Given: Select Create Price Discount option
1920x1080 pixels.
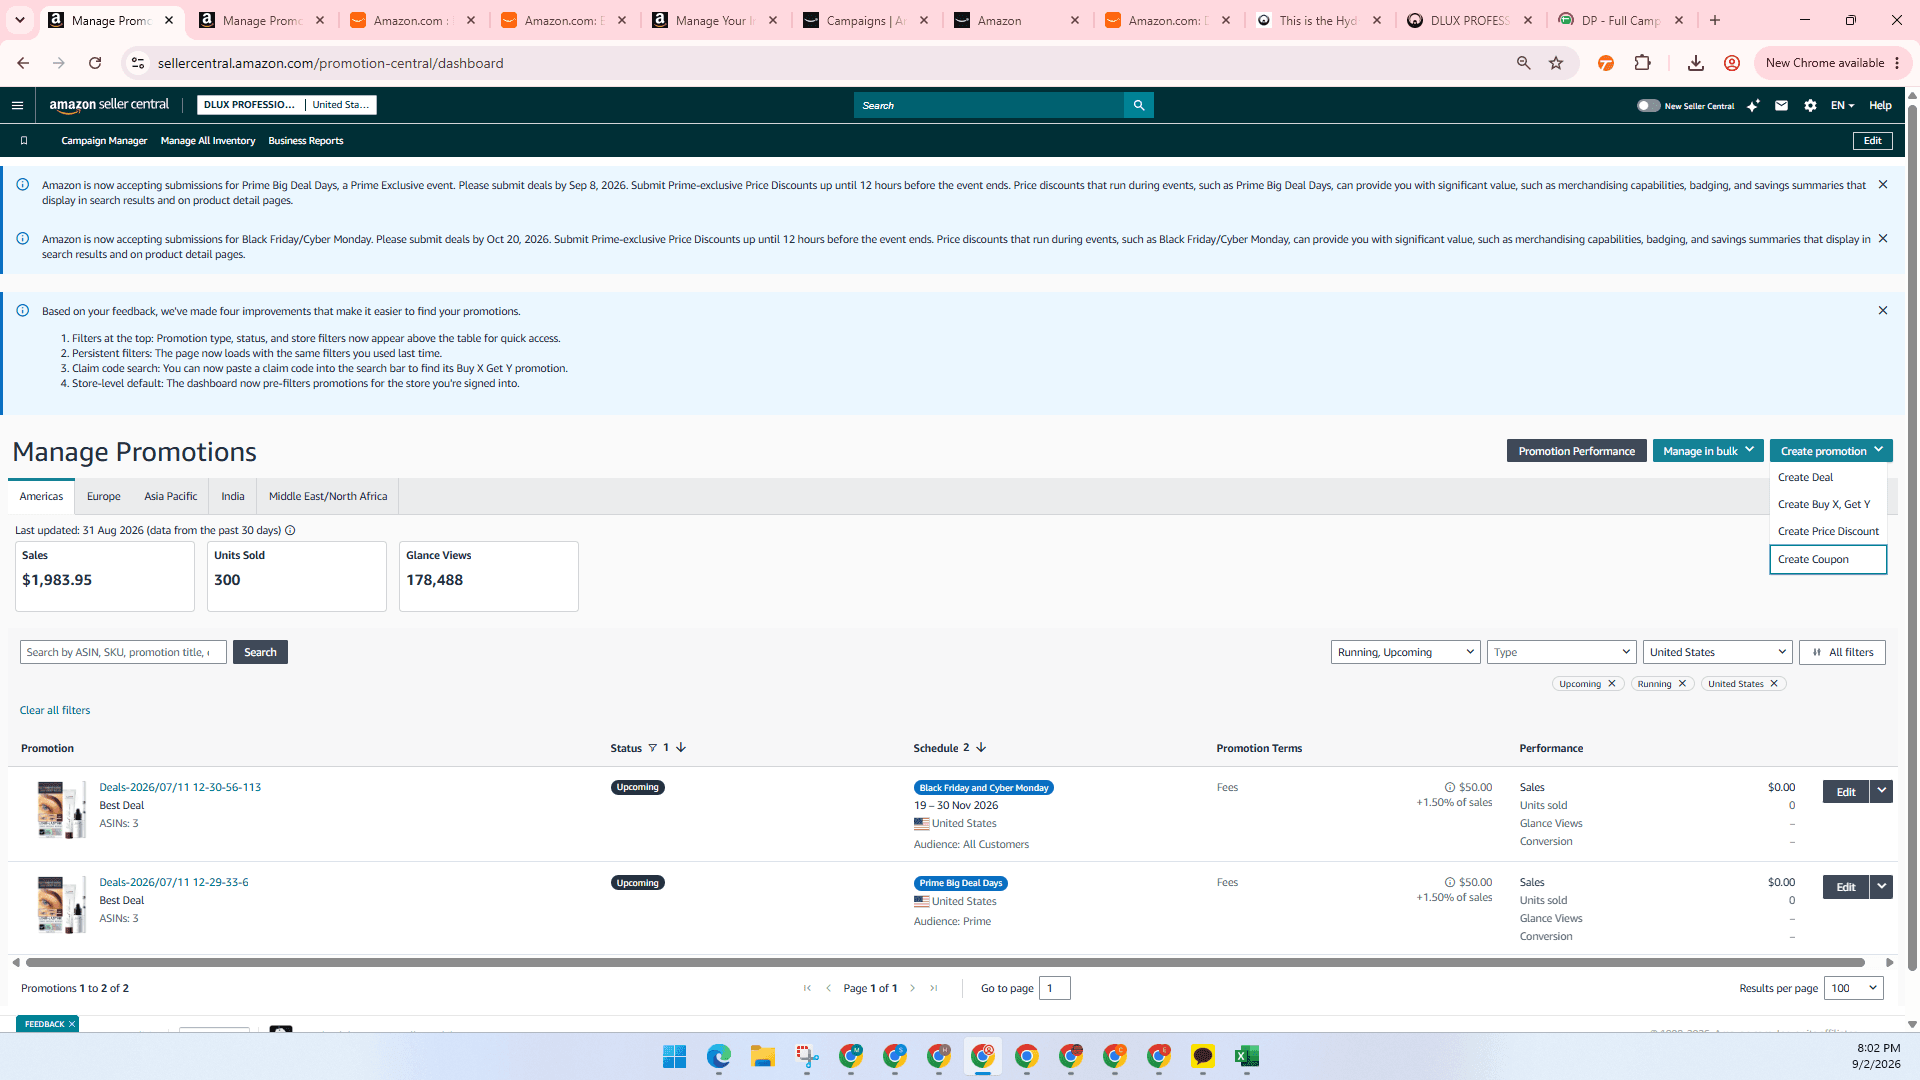Looking at the screenshot, I should click(x=1828, y=532).
